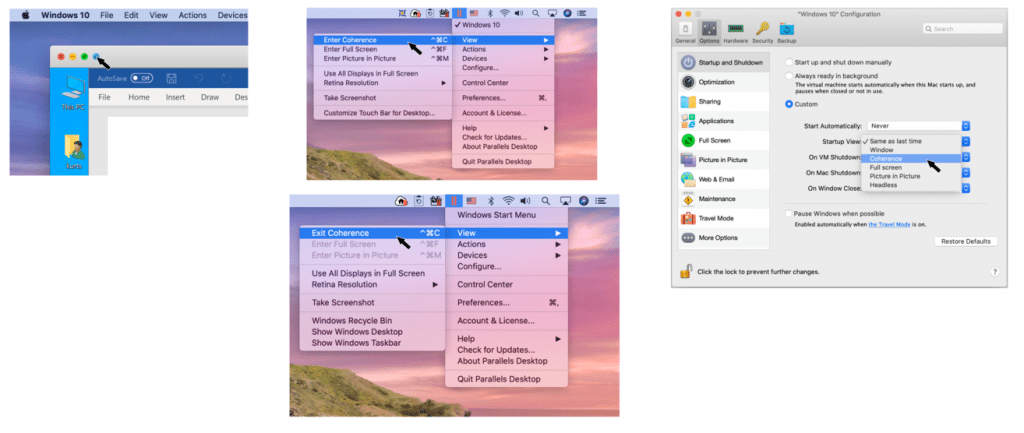Enable Pause Windows when possible checkbox
1024x433 pixels.
pyautogui.click(x=789, y=214)
